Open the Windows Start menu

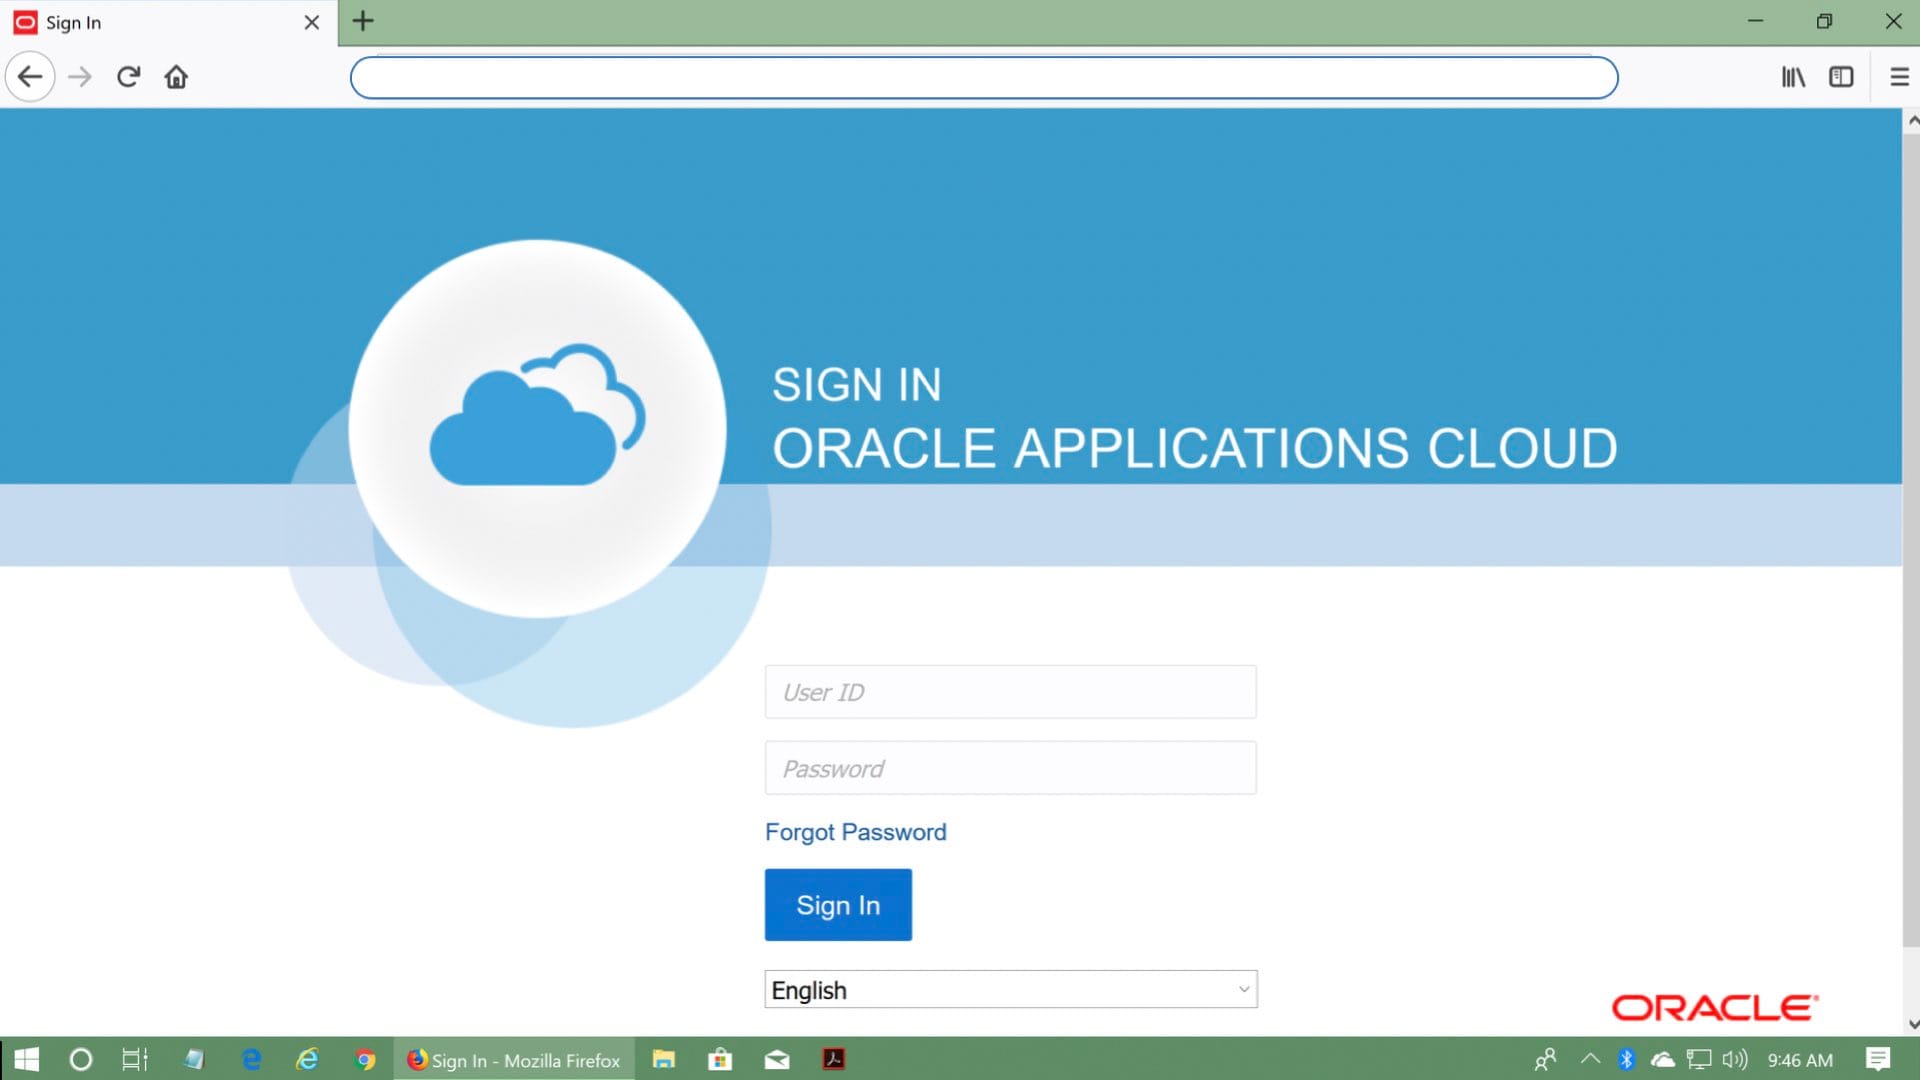tap(26, 1060)
